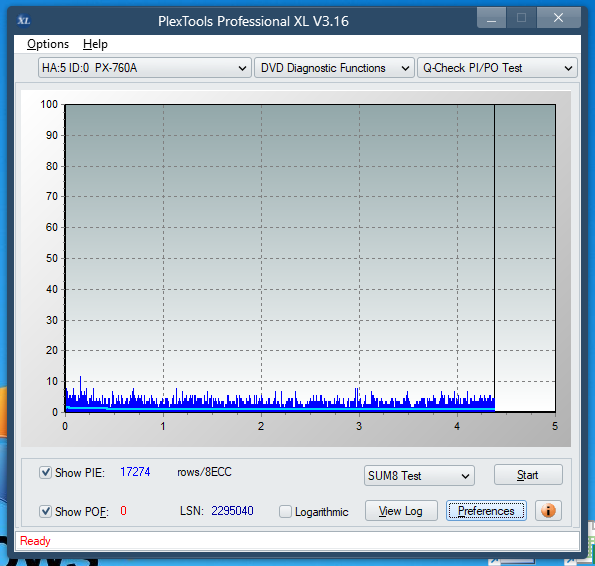Open the Q-Check PI/PO Test dropdown
The height and width of the screenshot is (566, 595).
[497, 68]
